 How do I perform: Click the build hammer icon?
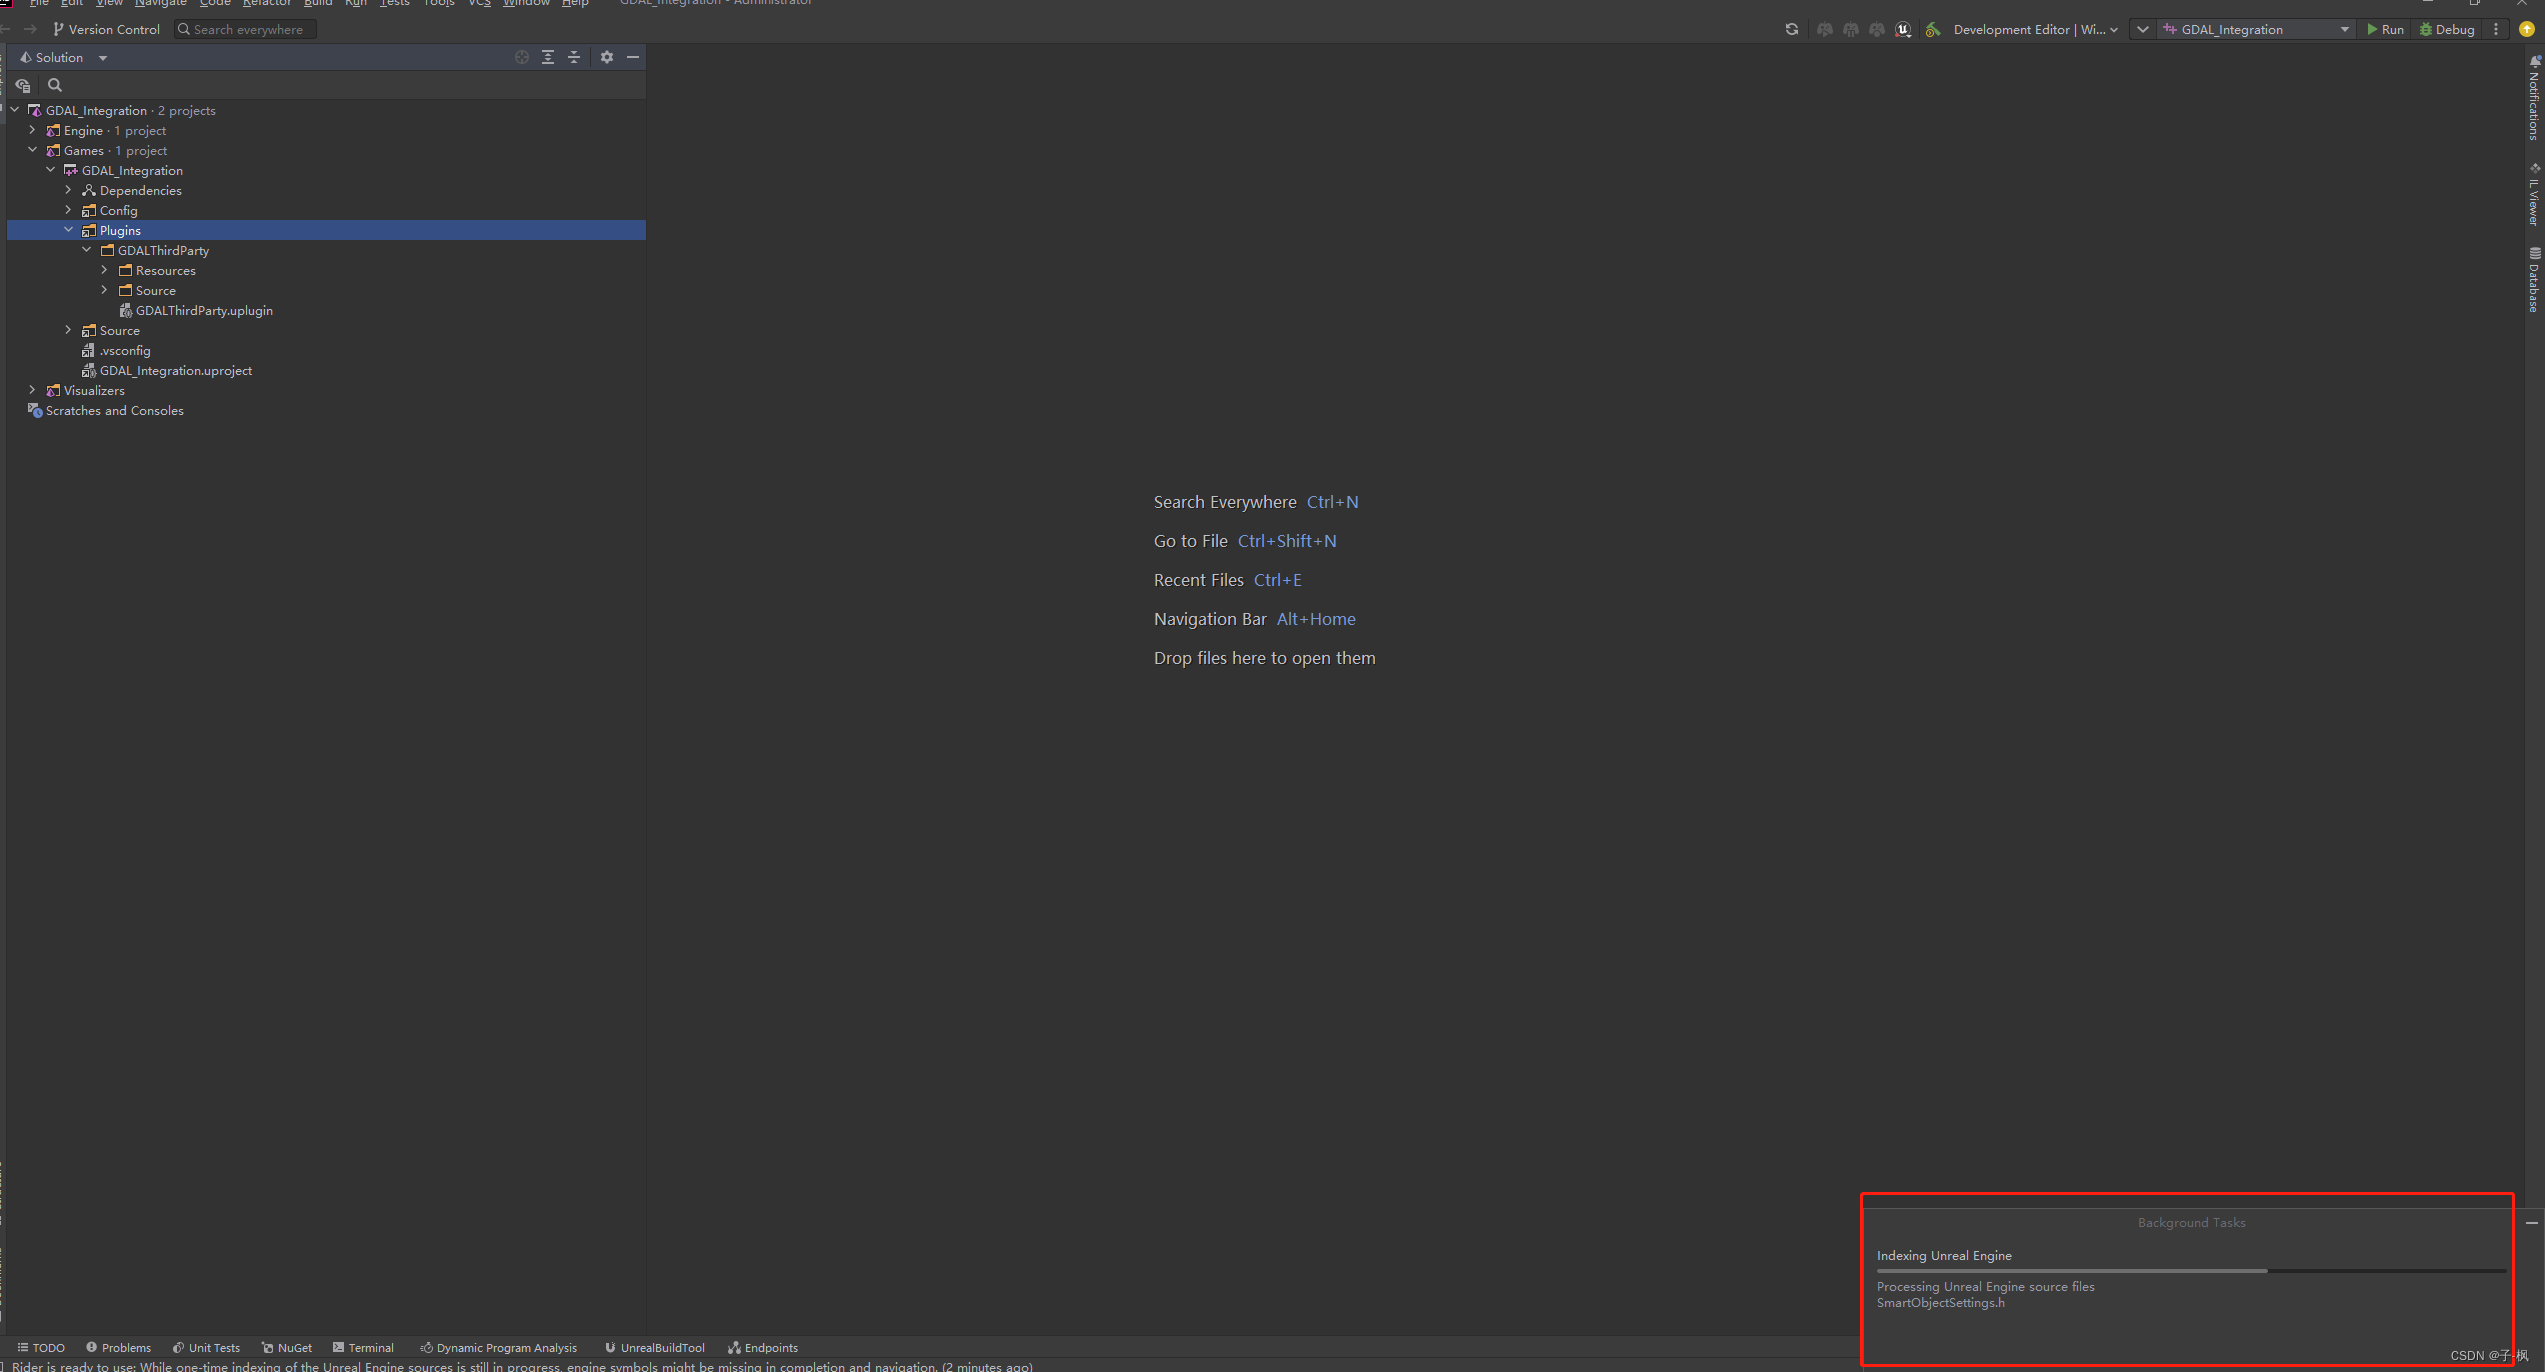pyautogui.click(x=1933, y=30)
